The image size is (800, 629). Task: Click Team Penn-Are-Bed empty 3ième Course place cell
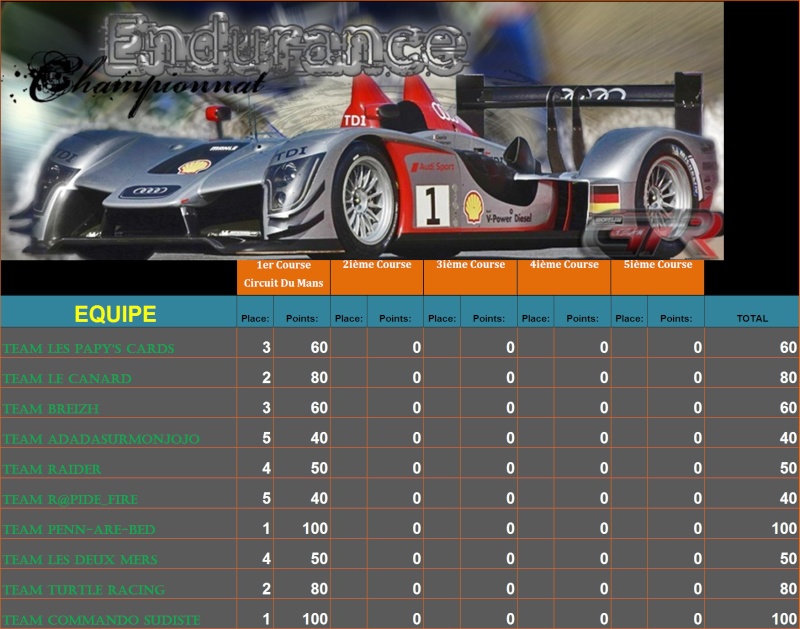click(442, 523)
